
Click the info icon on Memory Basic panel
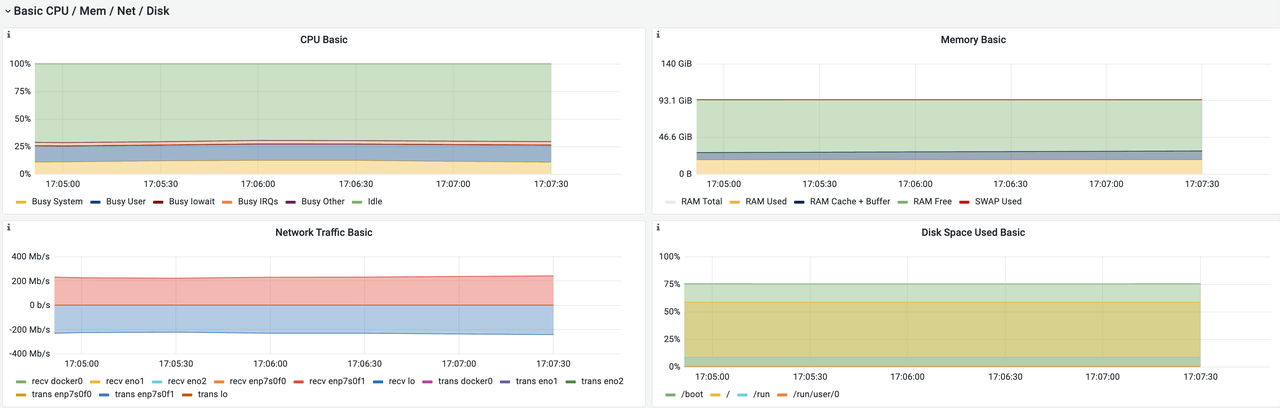(x=657, y=35)
